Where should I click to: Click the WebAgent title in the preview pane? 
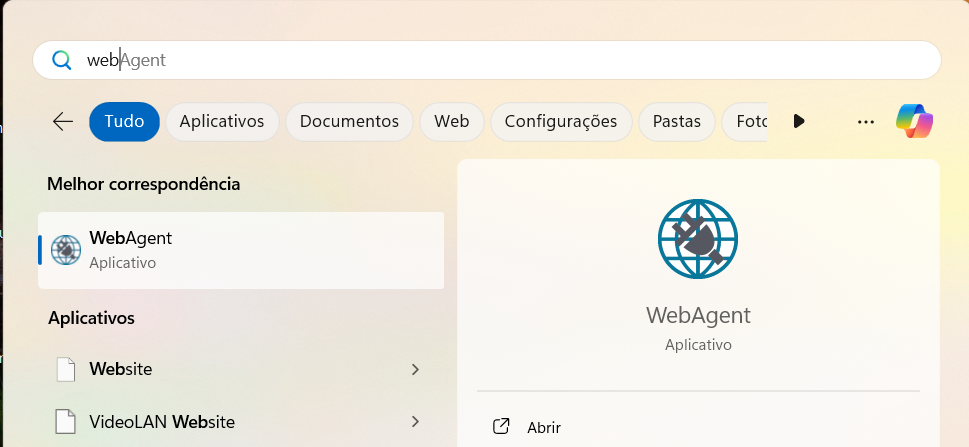click(698, 315)
